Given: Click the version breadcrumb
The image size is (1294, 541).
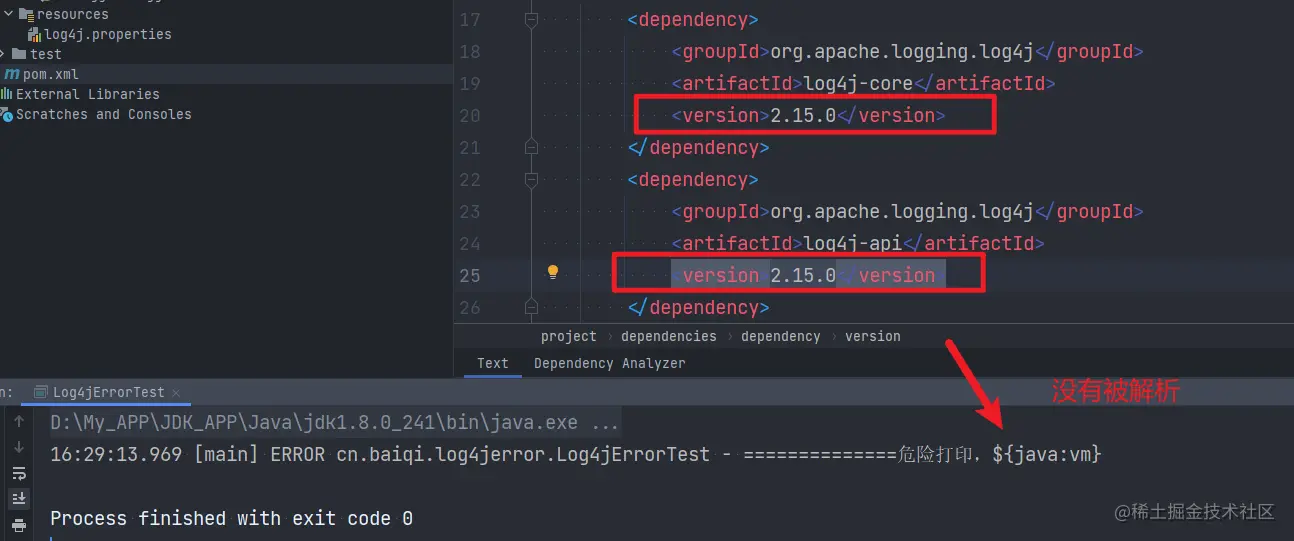Looking at the screenshot, I should point(873,336).
